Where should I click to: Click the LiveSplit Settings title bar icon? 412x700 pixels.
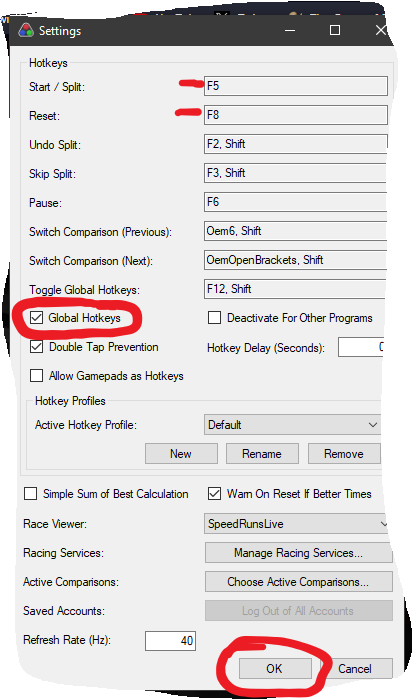coord(25,30)
